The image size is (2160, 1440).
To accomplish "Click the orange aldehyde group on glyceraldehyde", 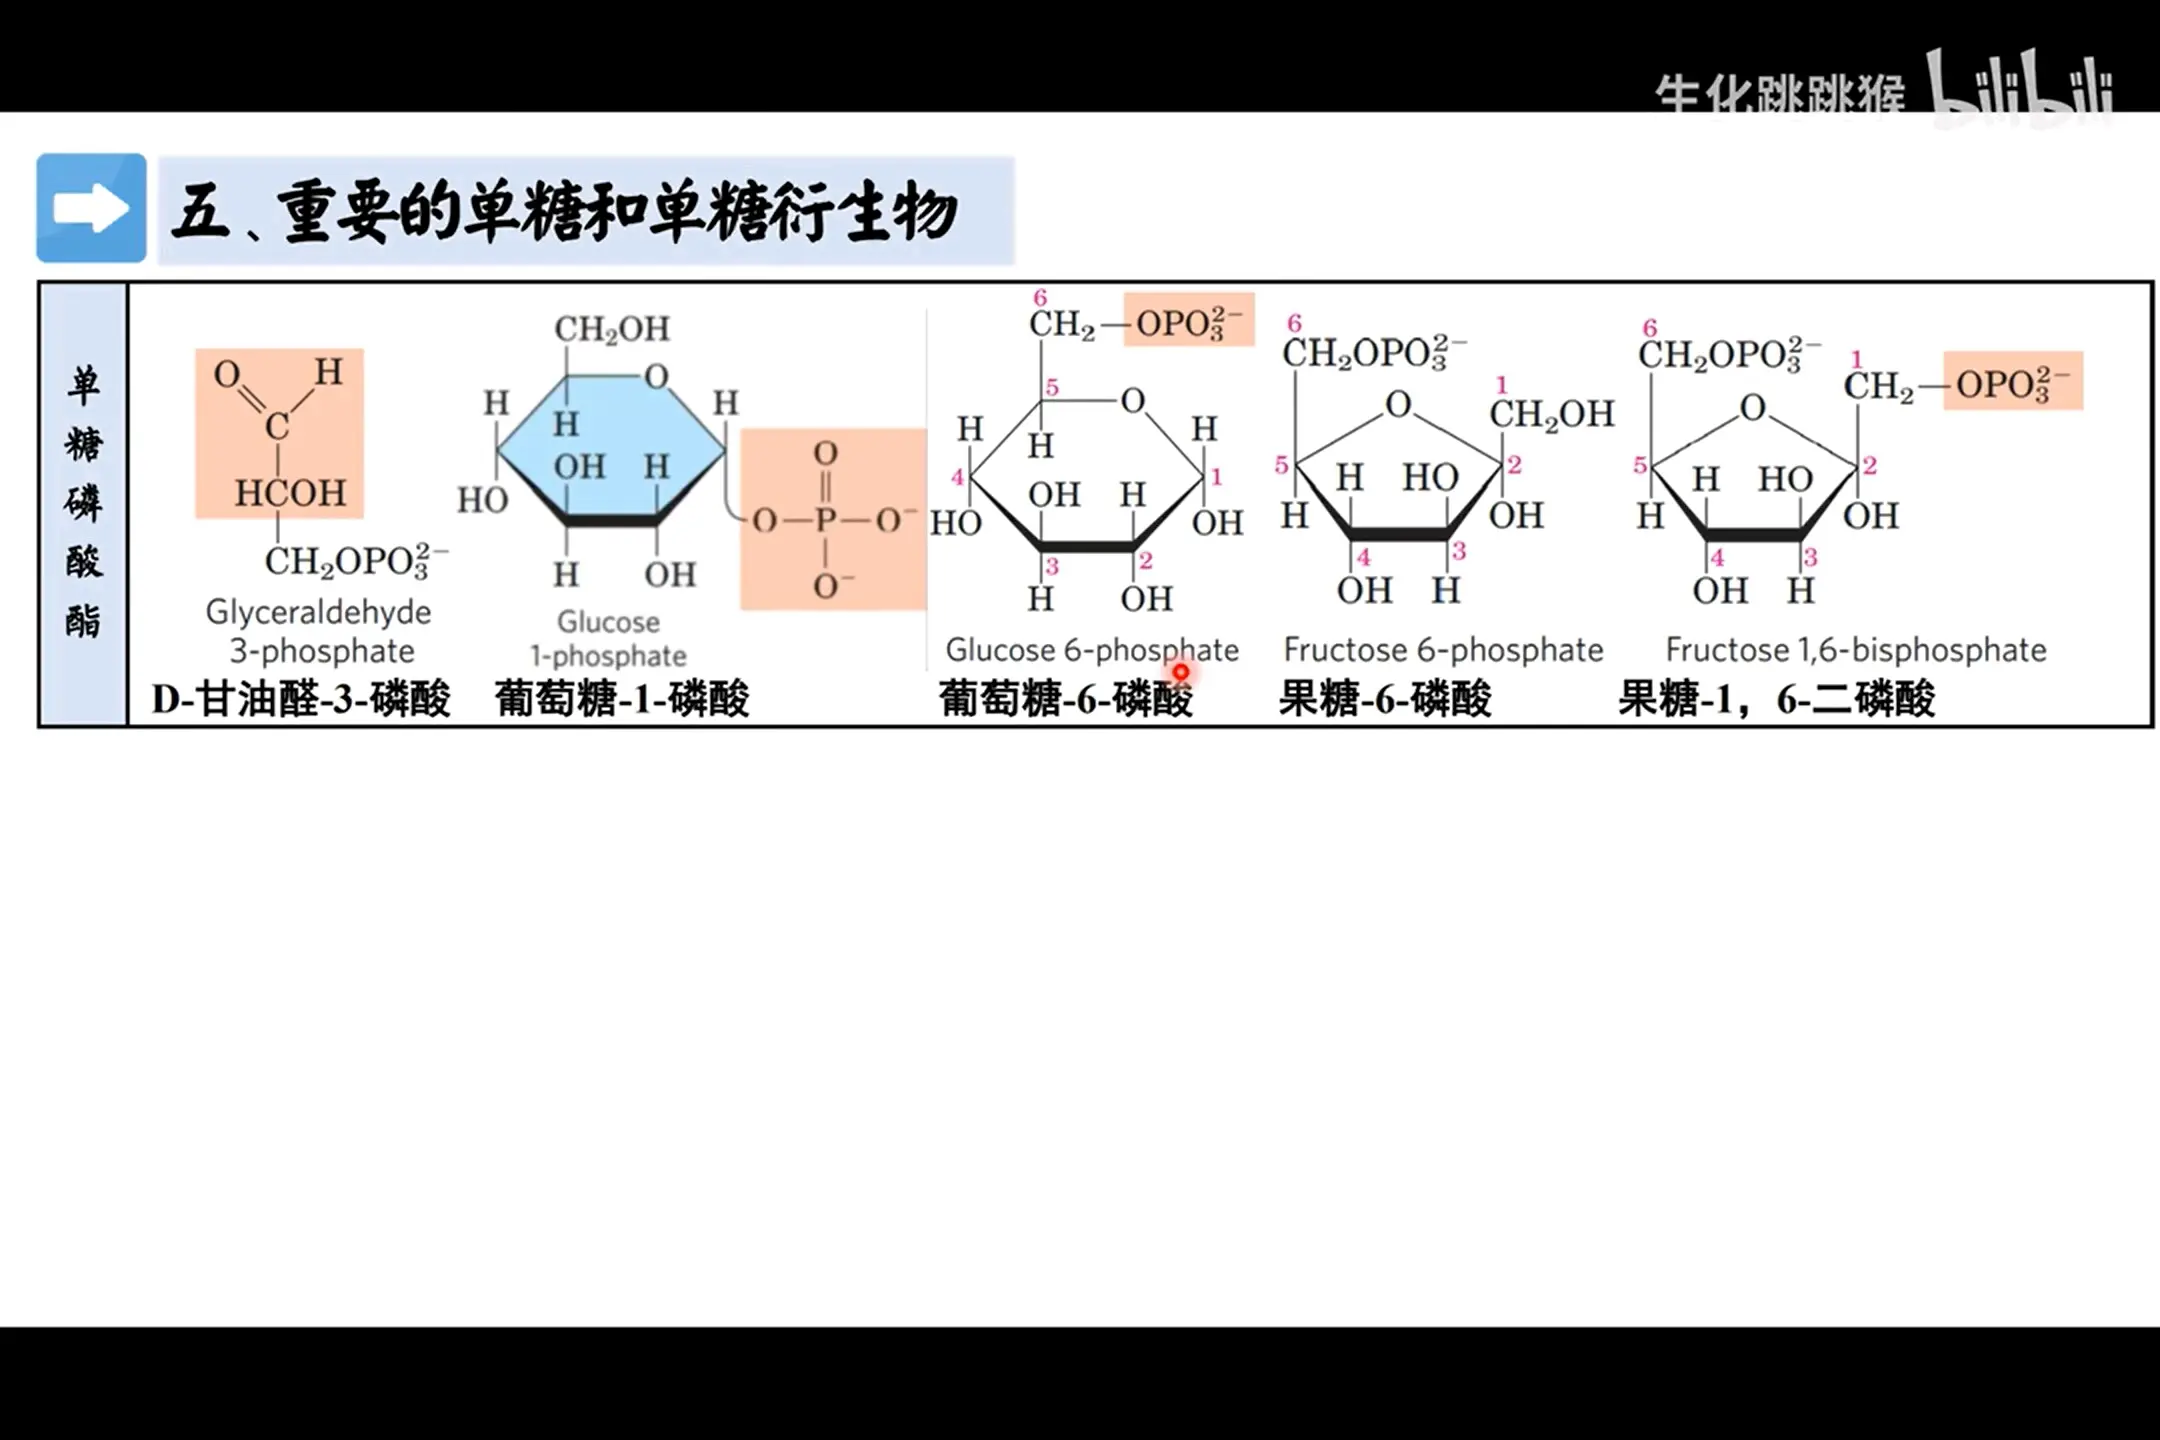I will tap(279, 433).
